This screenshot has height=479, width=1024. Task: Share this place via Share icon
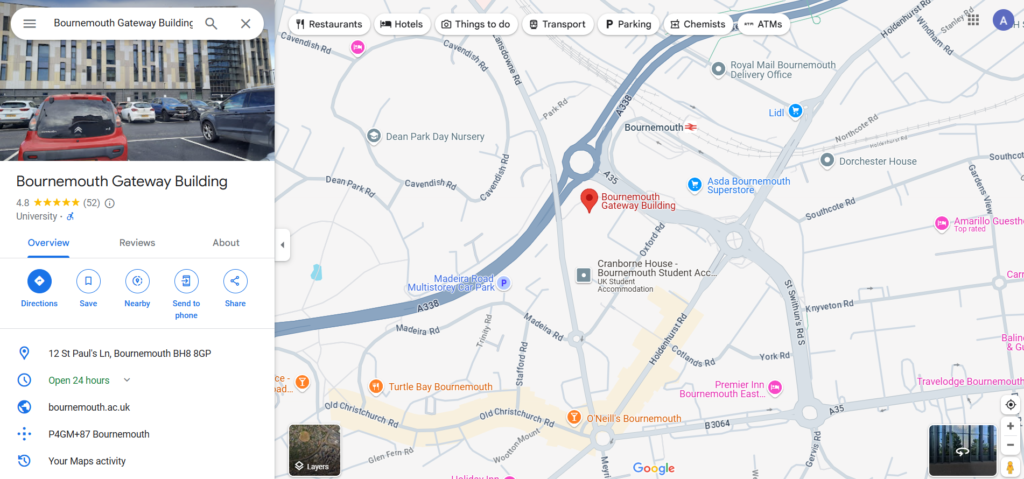[x=235, y=281]
